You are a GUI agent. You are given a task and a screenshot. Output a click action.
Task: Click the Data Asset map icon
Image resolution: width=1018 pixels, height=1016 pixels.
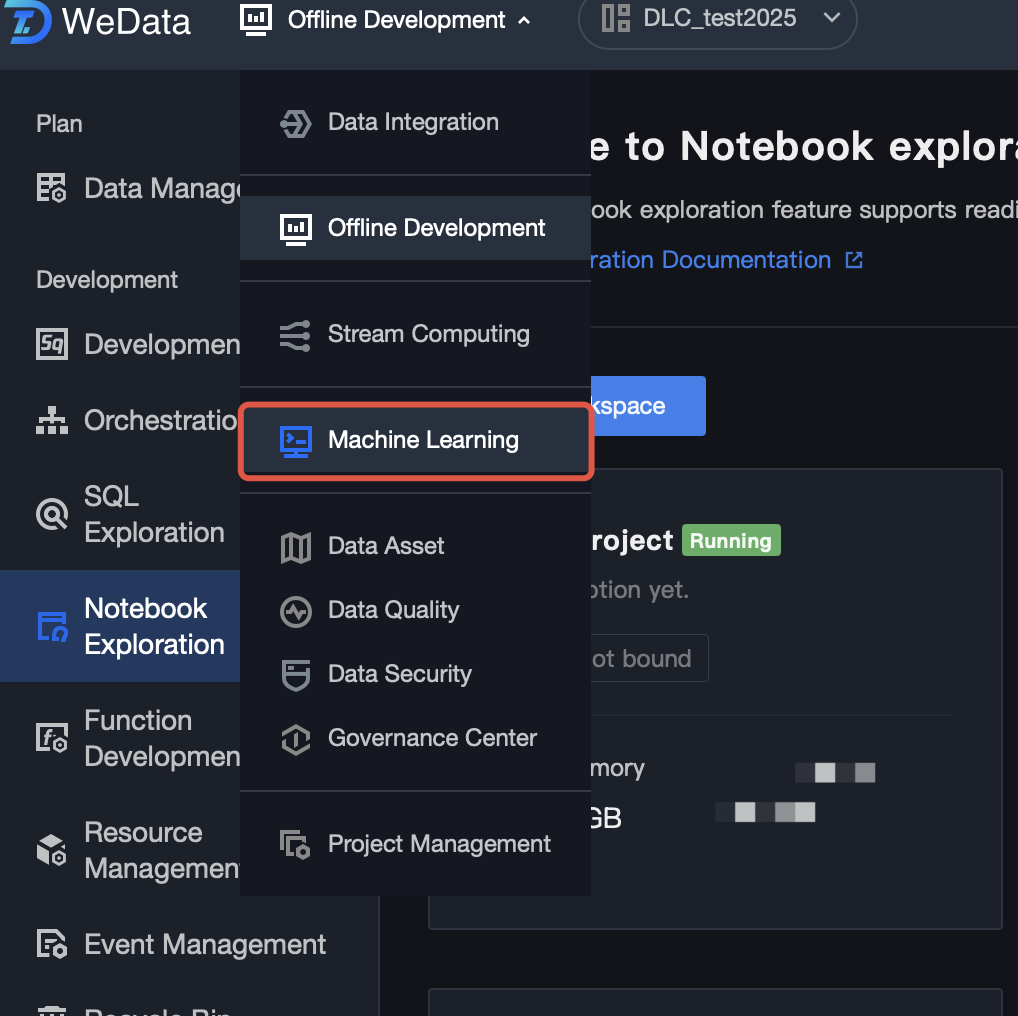296,547
